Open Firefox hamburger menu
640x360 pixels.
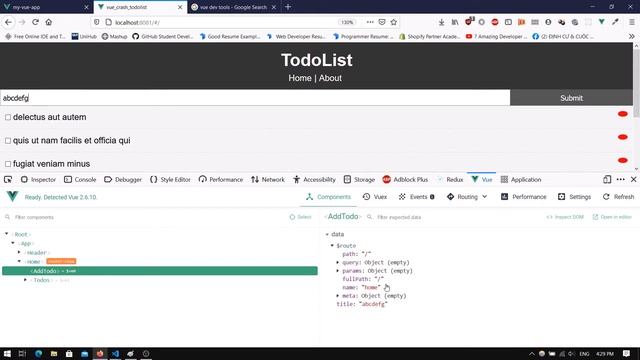click(x=631, y=22)
